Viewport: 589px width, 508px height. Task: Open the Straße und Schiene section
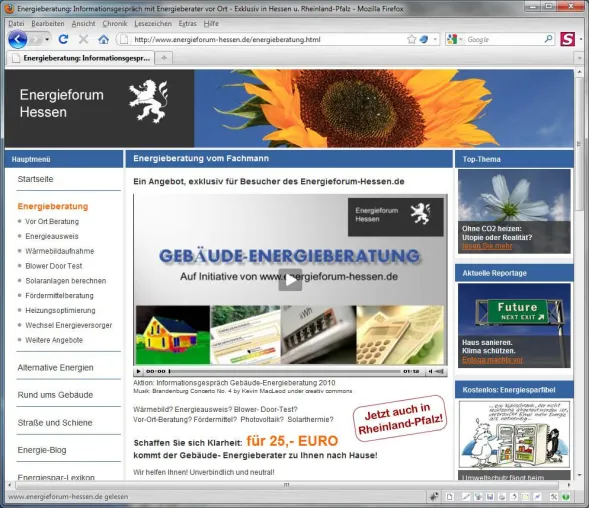[55, 423]
